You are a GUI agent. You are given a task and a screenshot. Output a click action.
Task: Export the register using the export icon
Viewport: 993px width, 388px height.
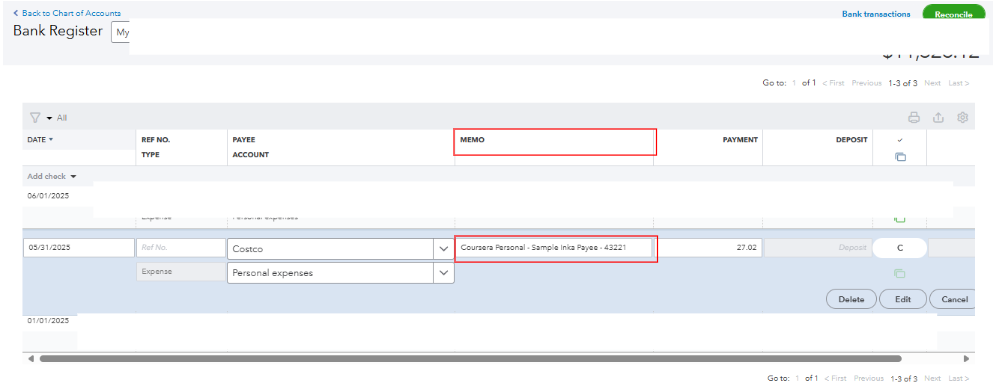(939, 117)
